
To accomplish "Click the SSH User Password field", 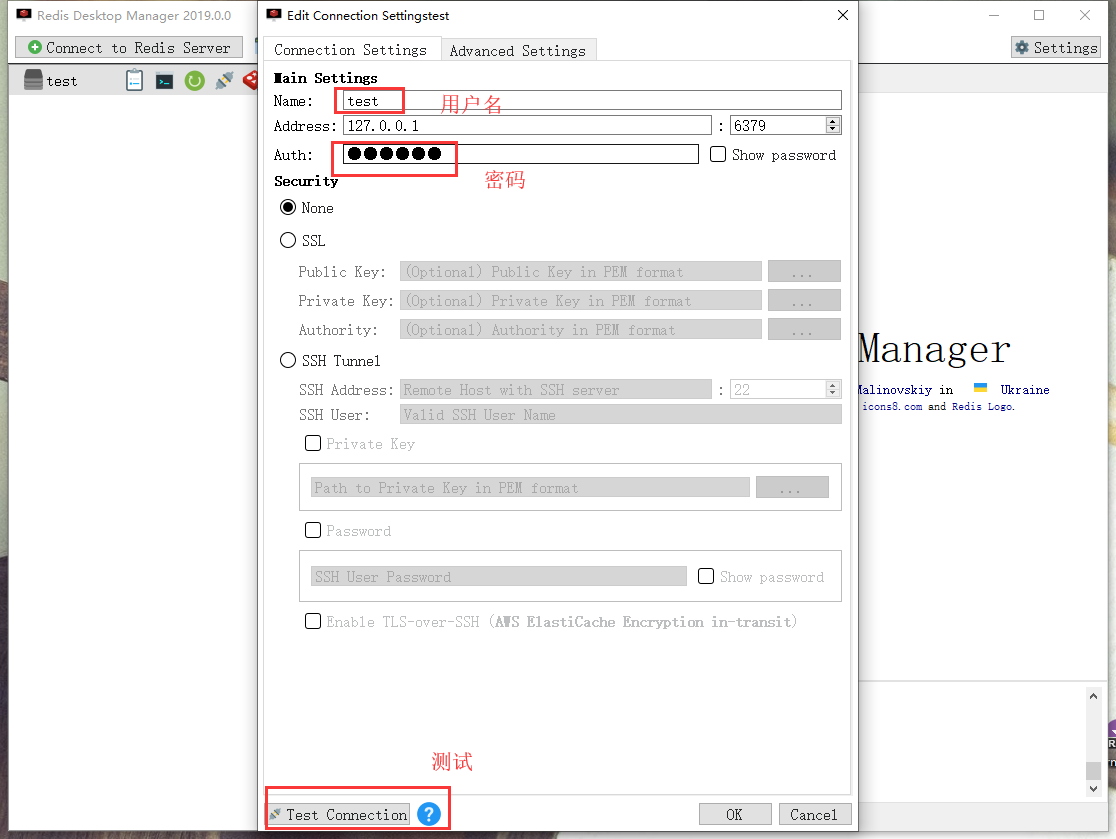I will click(x=499, y=576).
